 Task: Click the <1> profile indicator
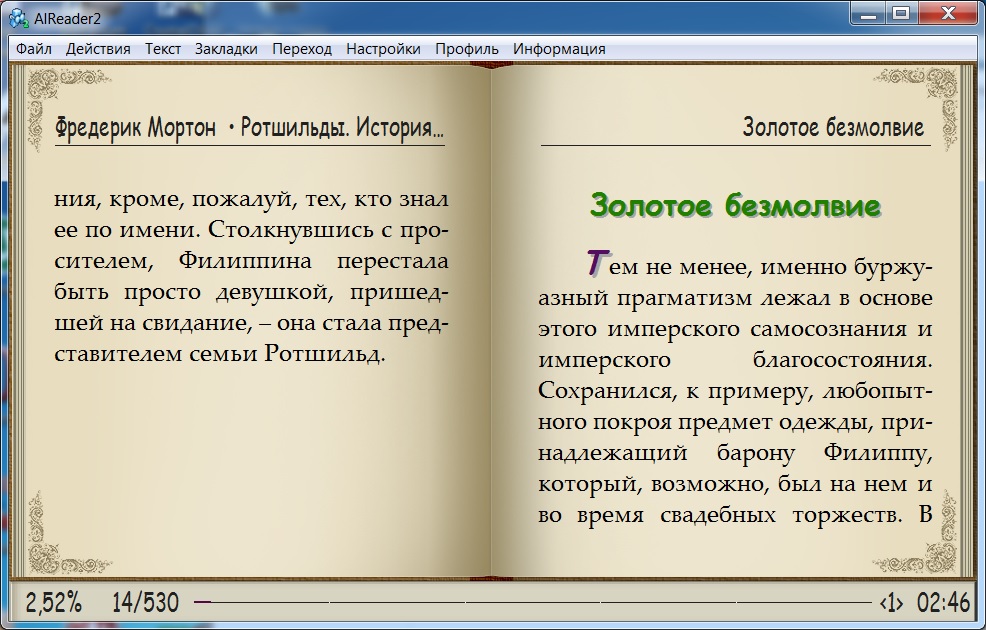(892, 602)
